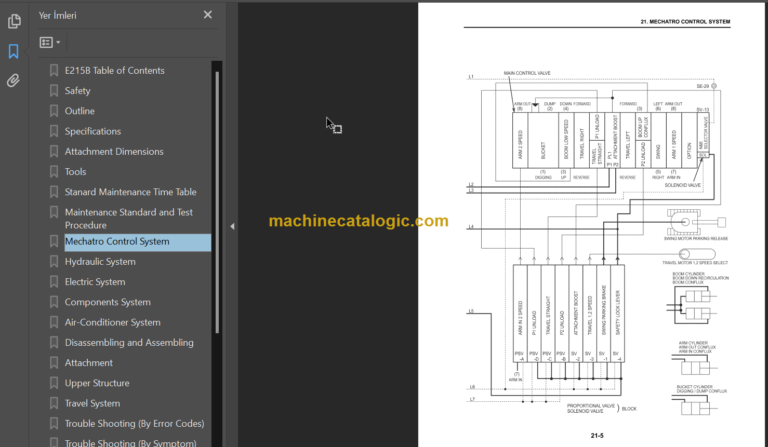Click SWING MOTOR PARKING RELEASE label
Screen dimensions: 768x447
coord(696,238)
